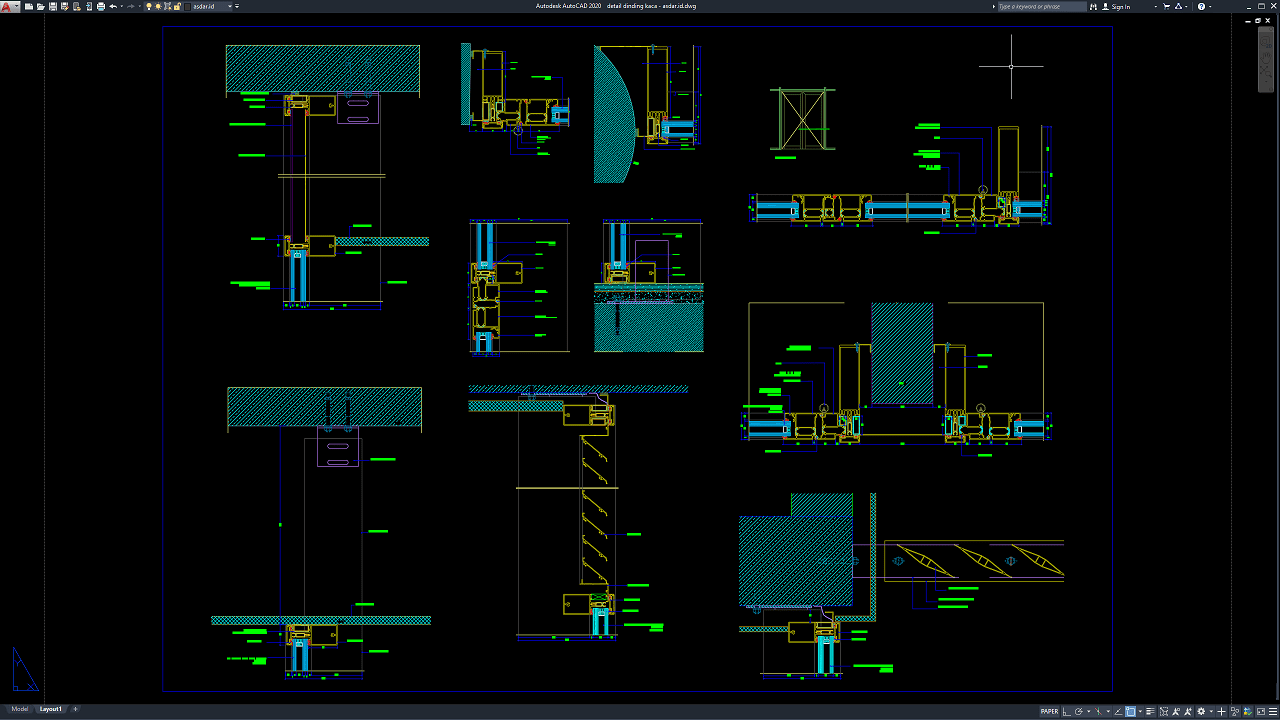Open Object Snap settings dropdown
The image size is (1280, 720).
click(1140, 712)
